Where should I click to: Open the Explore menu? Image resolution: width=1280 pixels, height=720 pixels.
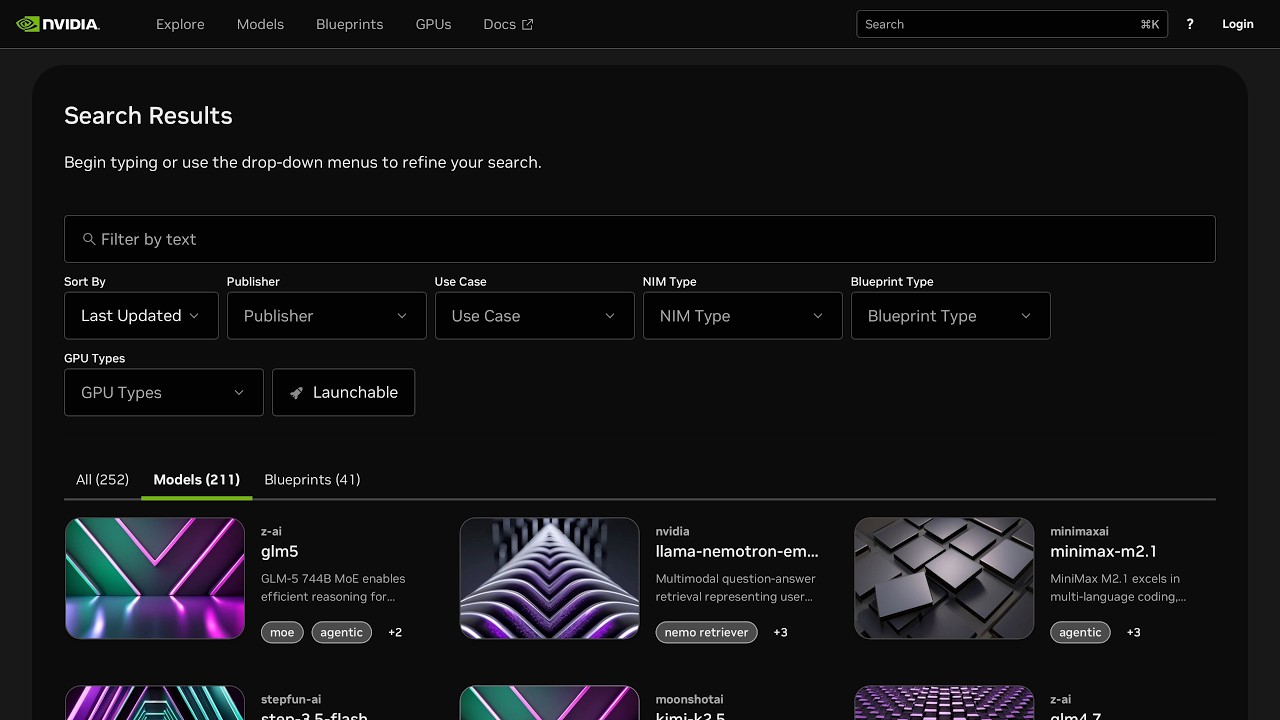[x=180, y=24]
